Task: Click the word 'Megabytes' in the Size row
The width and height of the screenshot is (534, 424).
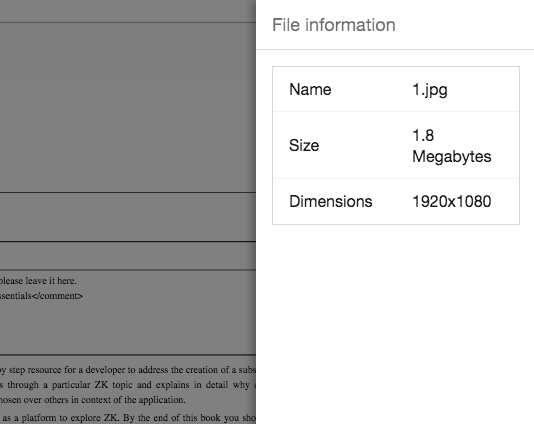Action: [452, 157]
